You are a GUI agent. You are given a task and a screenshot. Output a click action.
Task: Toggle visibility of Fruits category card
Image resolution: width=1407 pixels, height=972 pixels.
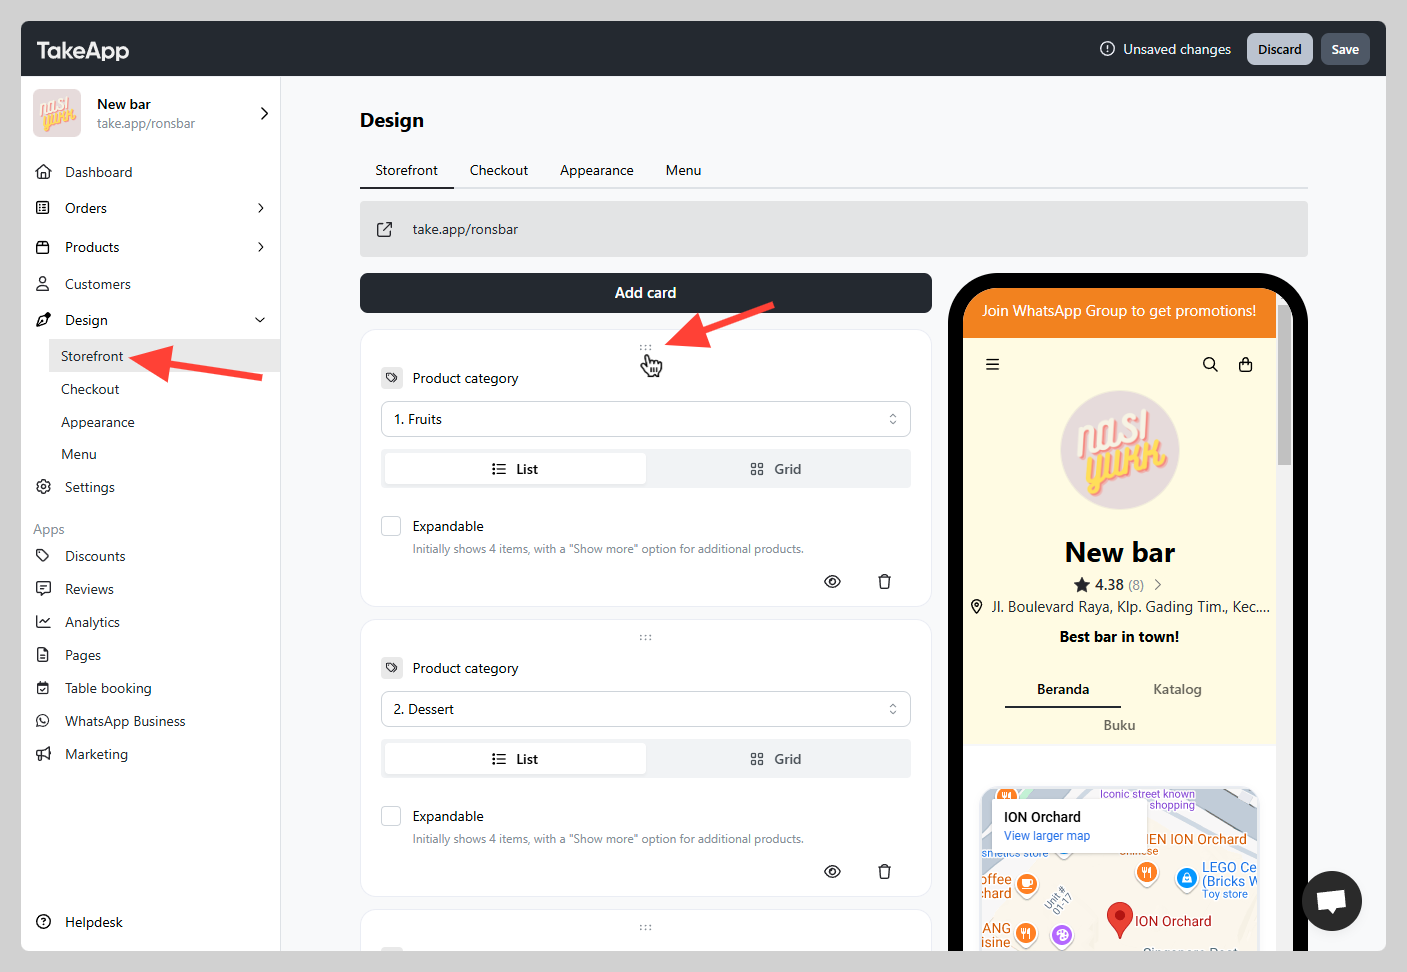832,581
